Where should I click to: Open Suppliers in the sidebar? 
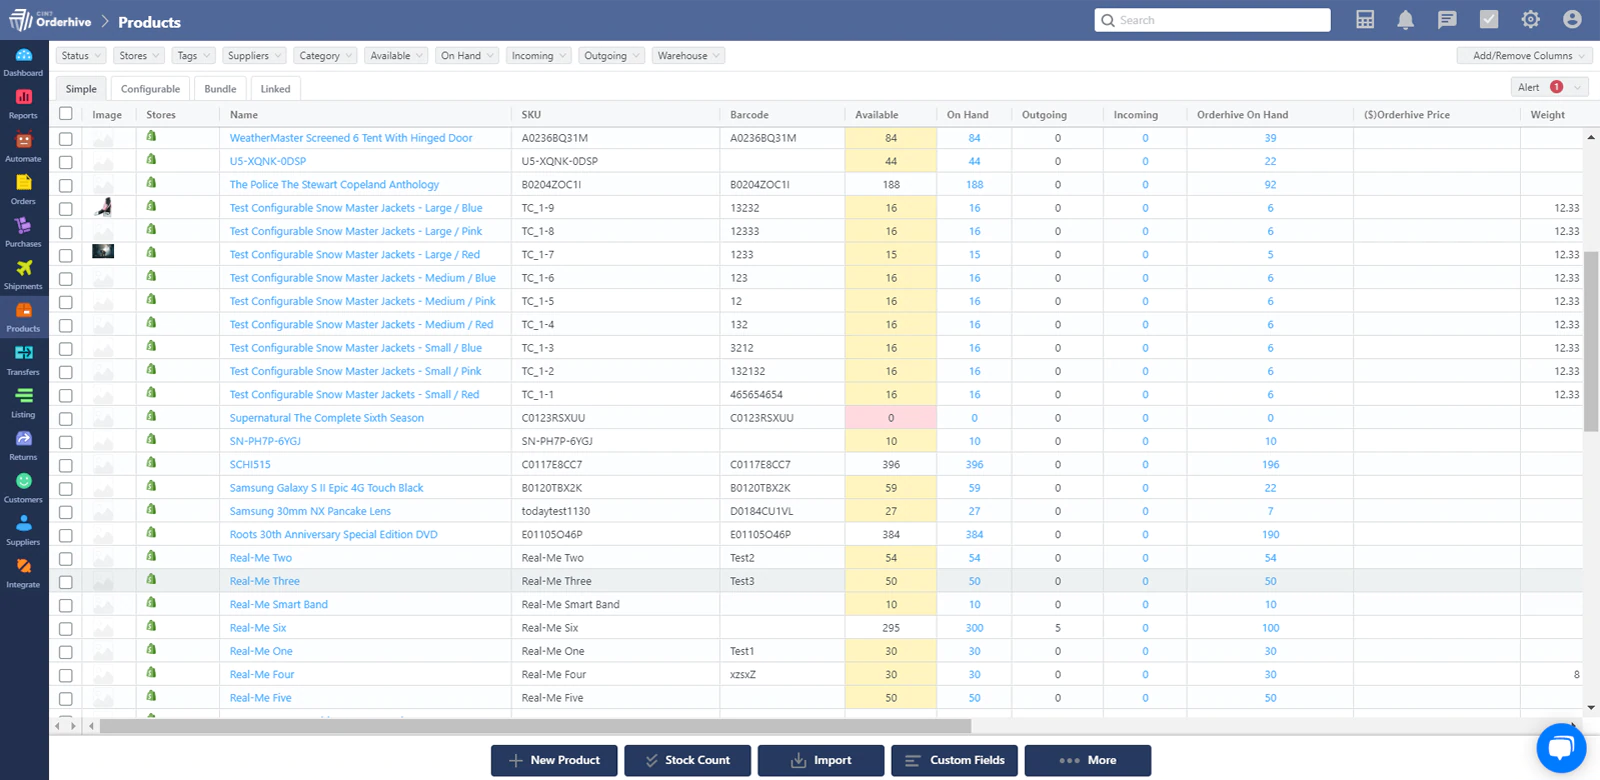coord(23,530)
